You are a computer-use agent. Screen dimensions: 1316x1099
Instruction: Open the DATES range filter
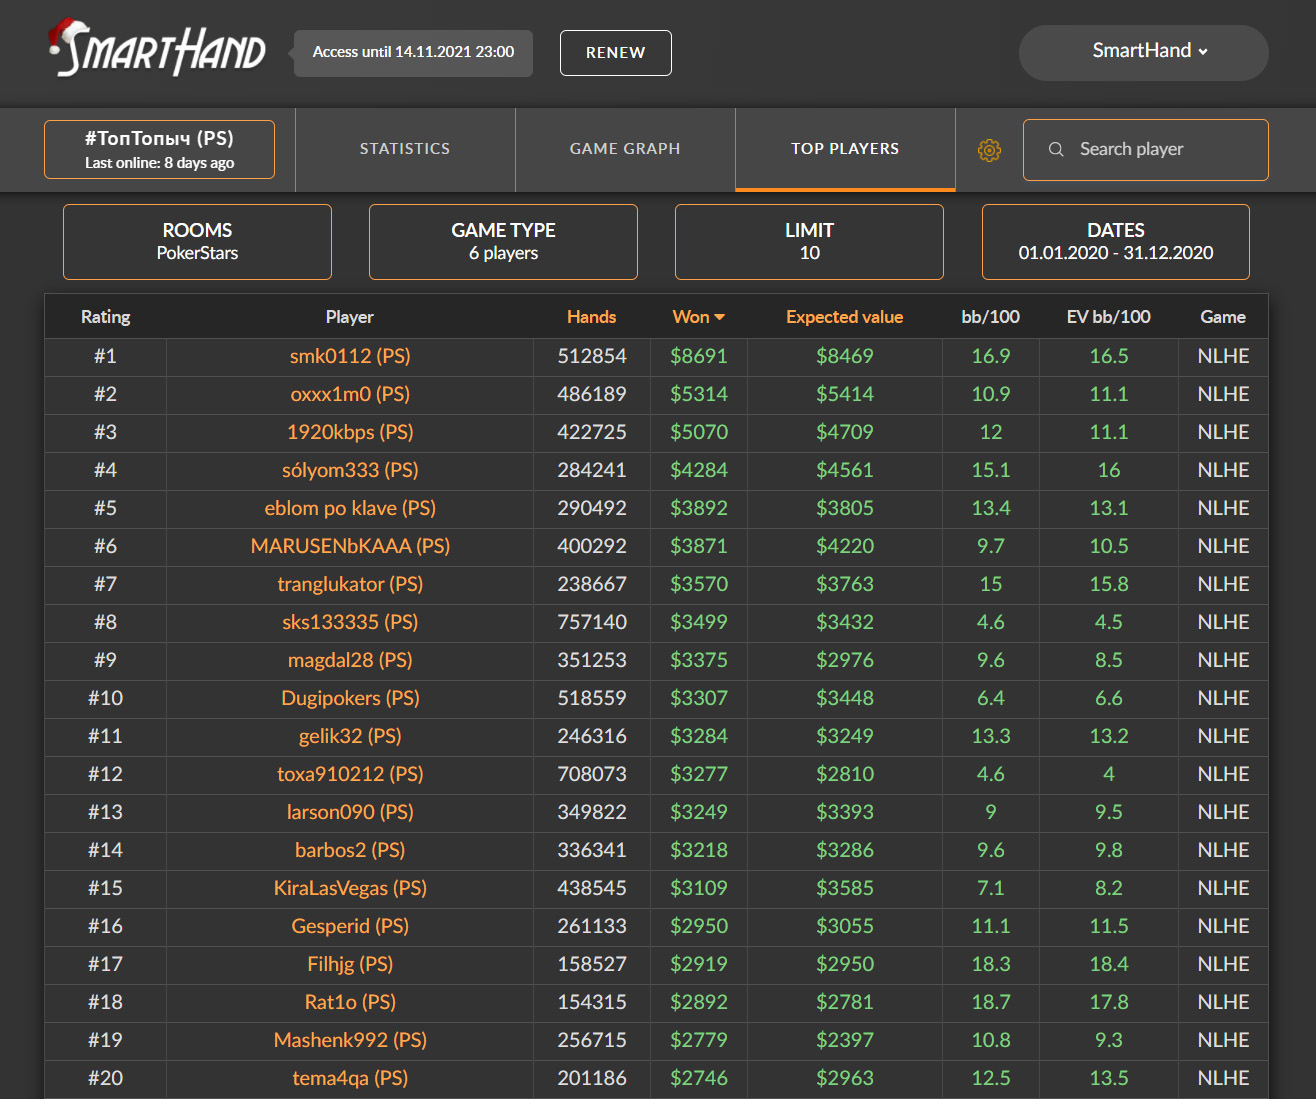pyautogui.click(x=1116, y=242)
